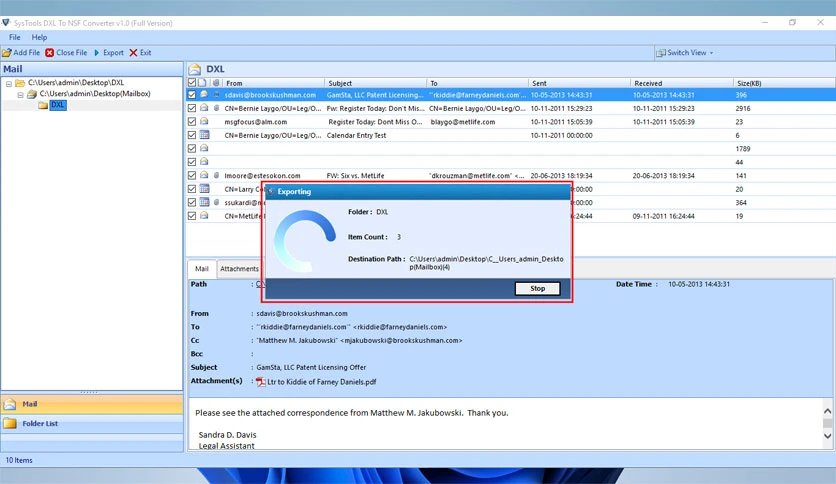Viewport: 836px width, 484px height.
Task: Click the C:\Users\admin\Desktop\DXL folder icon
Action: (x=20, y=83)
